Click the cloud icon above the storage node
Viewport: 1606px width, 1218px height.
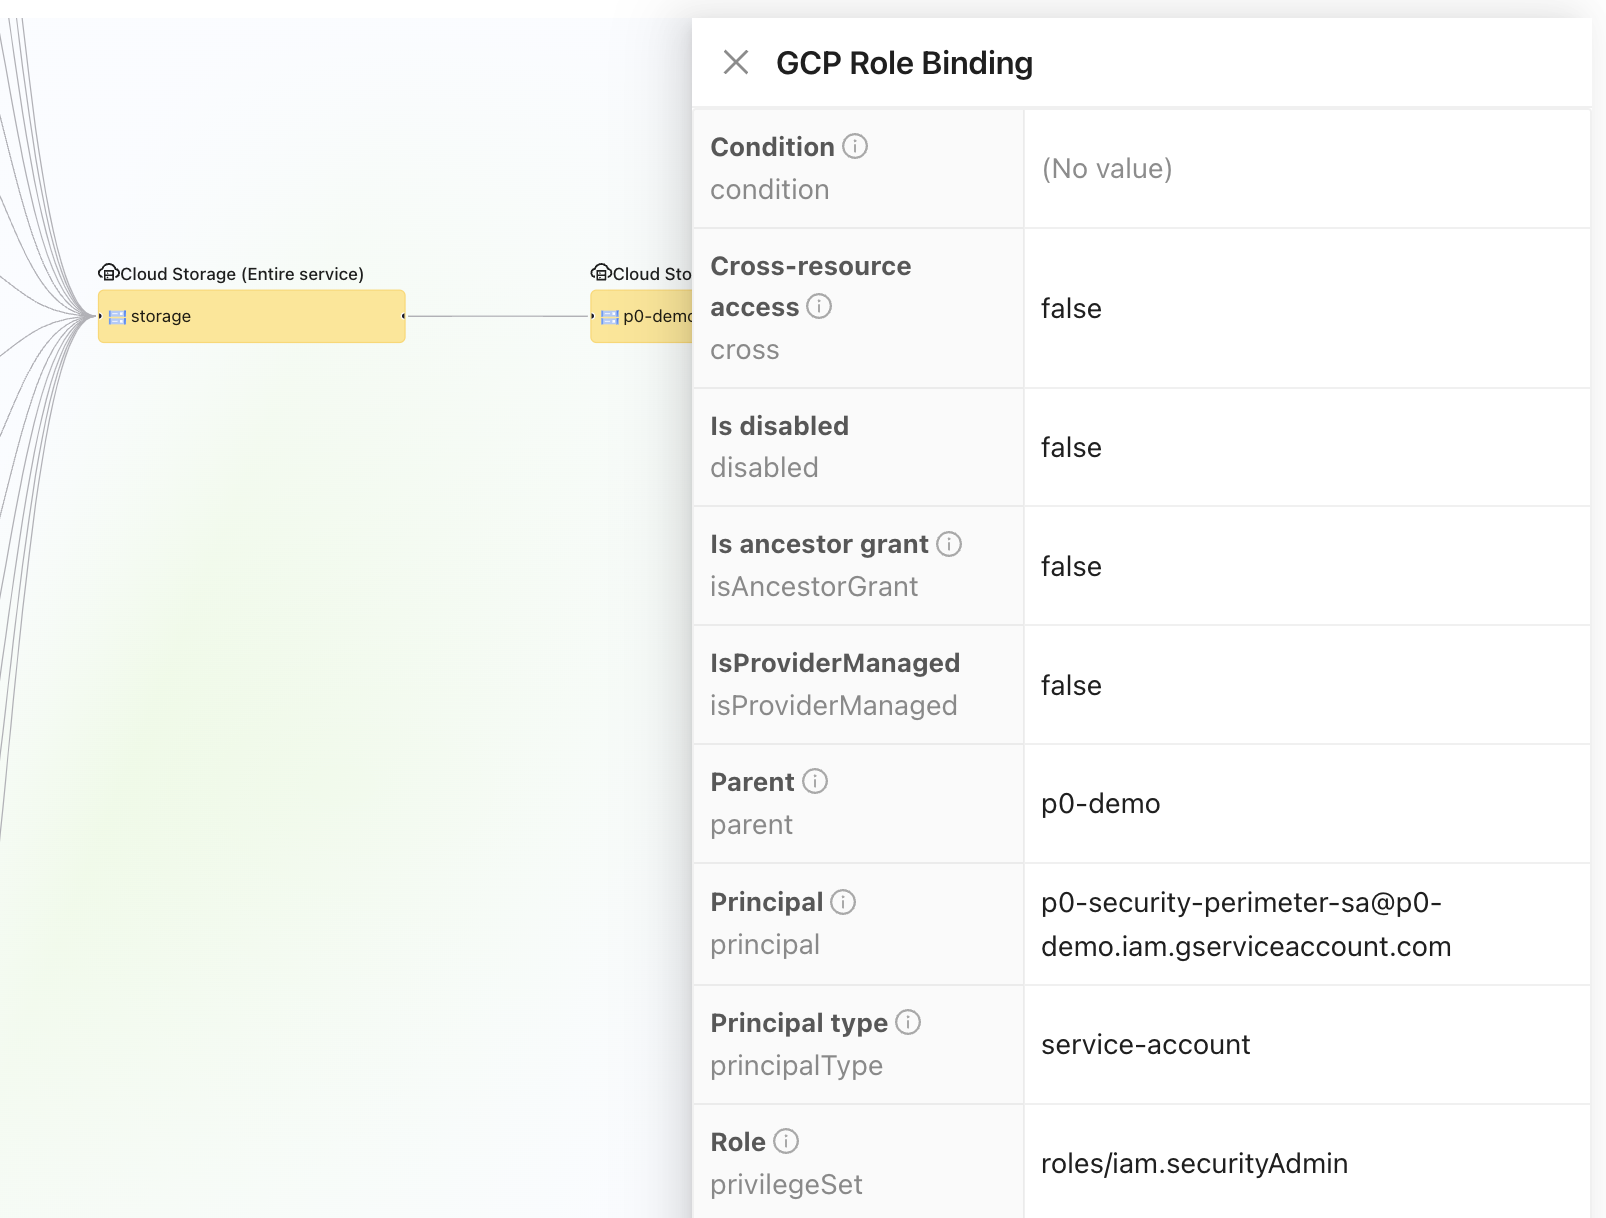[x=108, y=273]
